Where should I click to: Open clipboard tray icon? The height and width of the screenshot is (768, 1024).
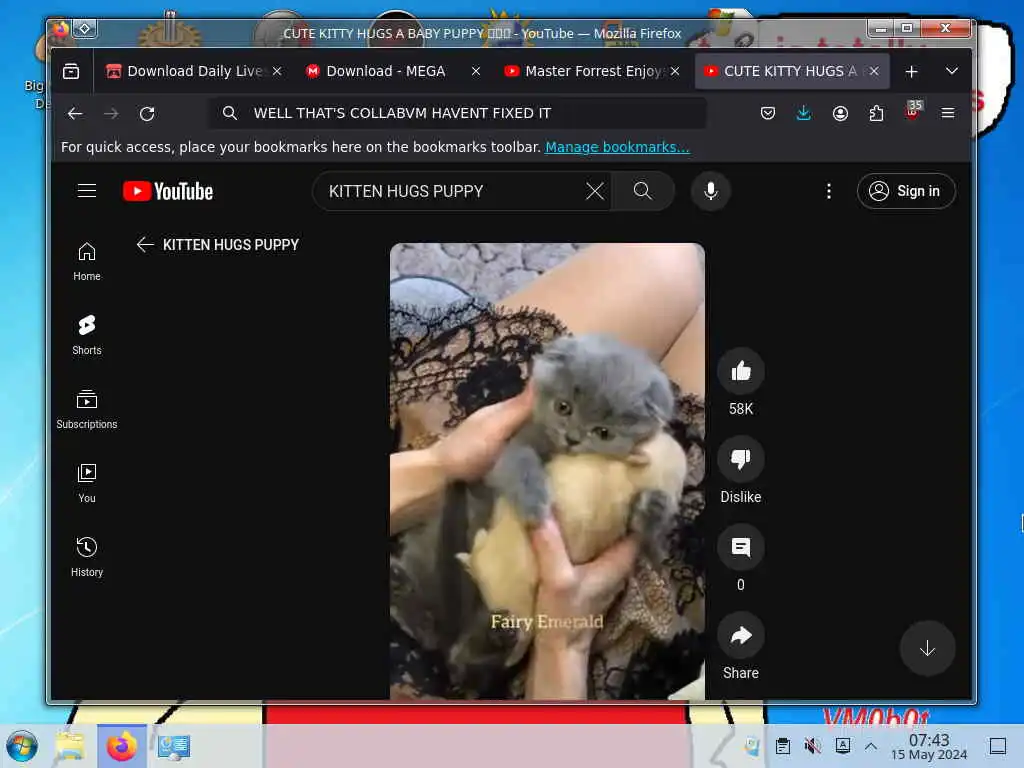(x=782, y=745)
